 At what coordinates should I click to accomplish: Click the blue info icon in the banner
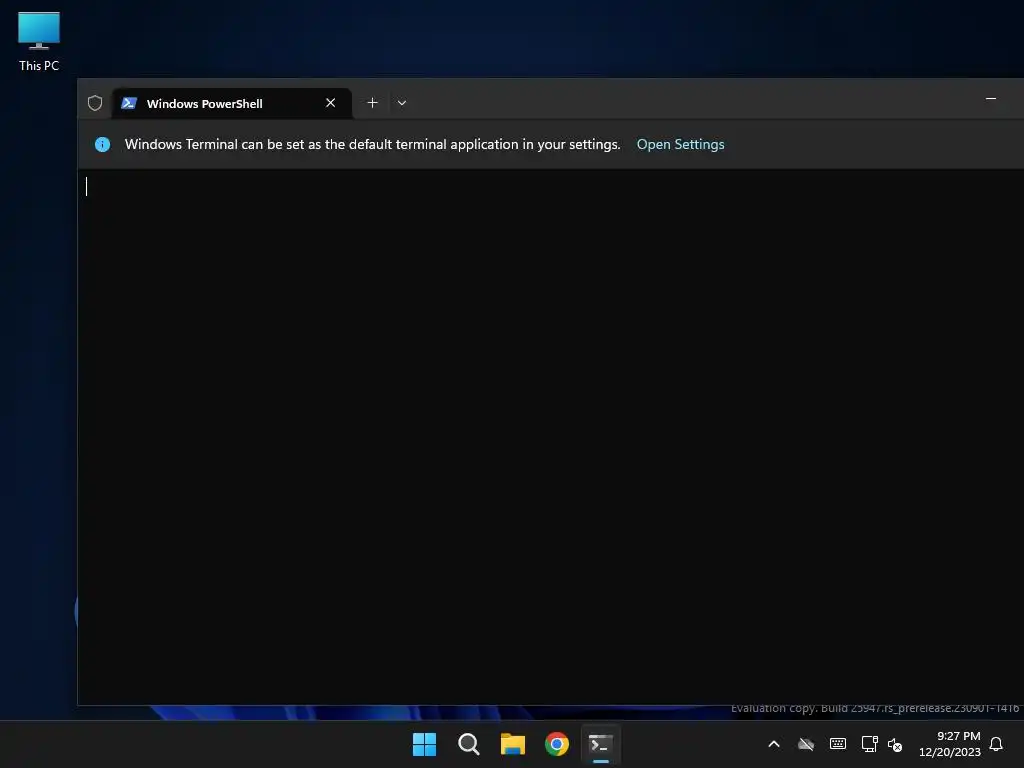coord(103,144)
